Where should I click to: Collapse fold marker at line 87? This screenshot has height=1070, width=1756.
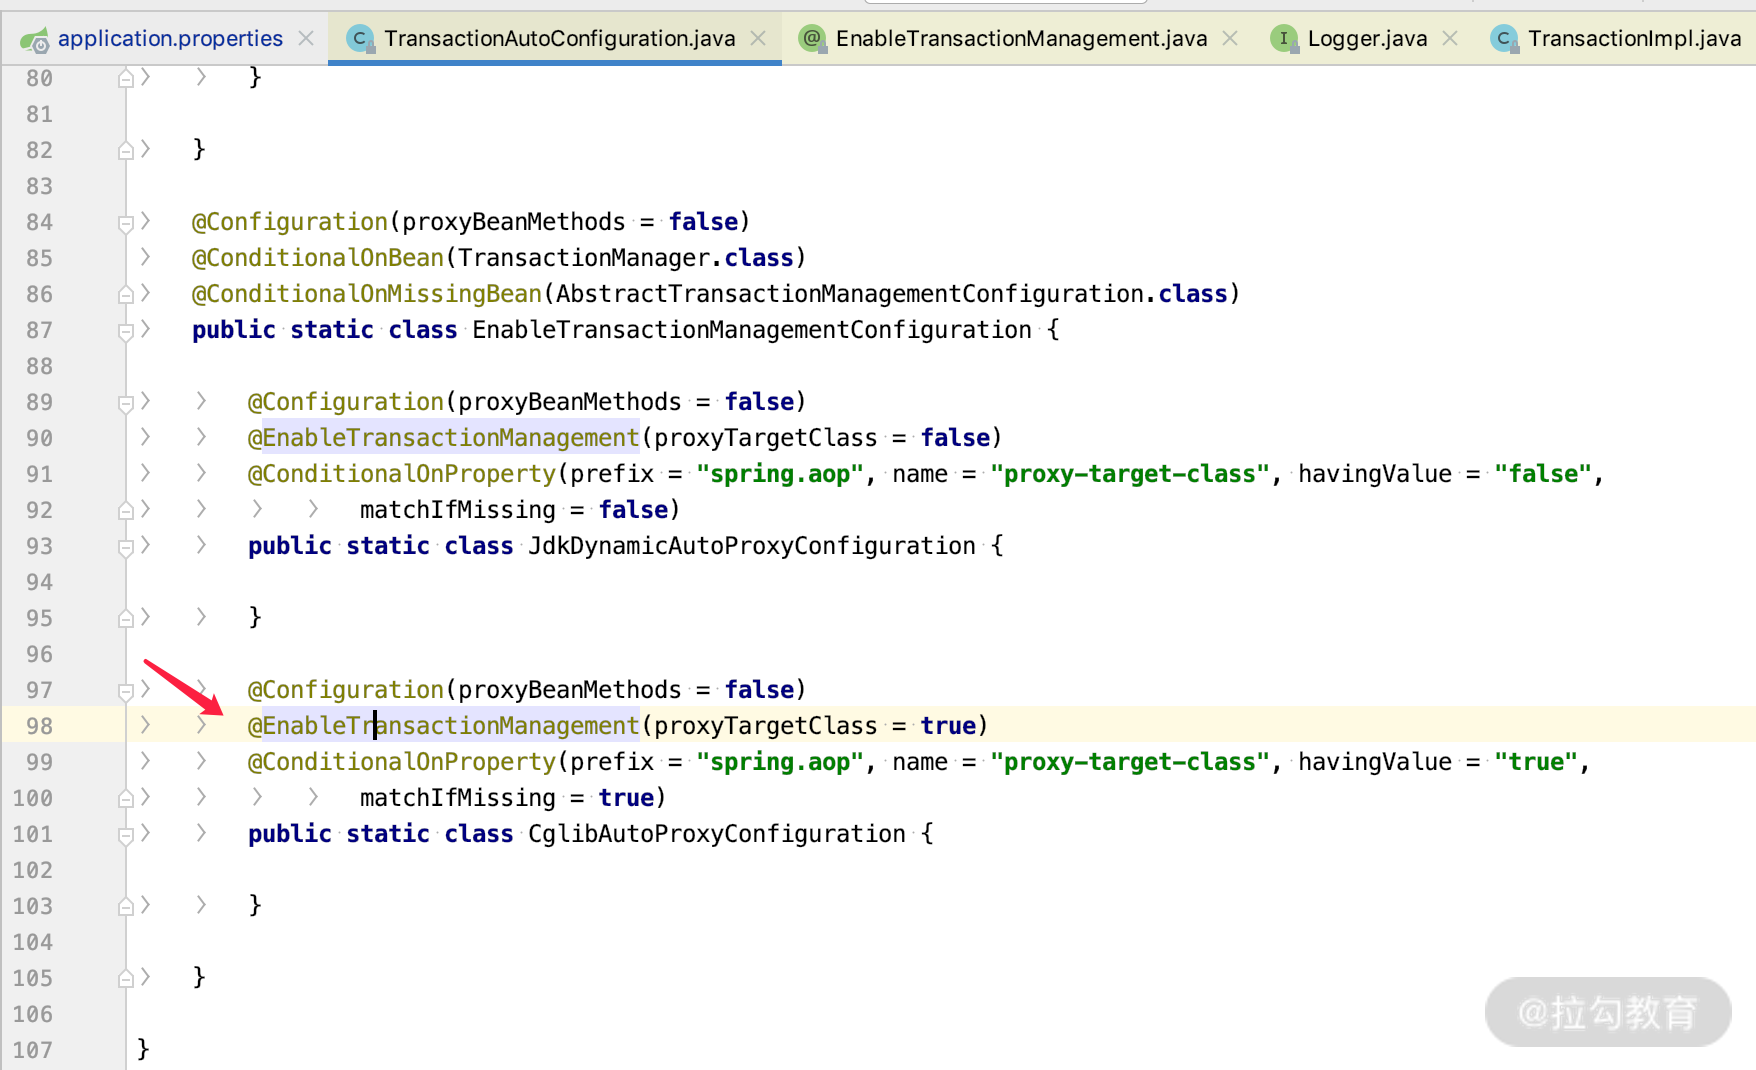[126, 330]
